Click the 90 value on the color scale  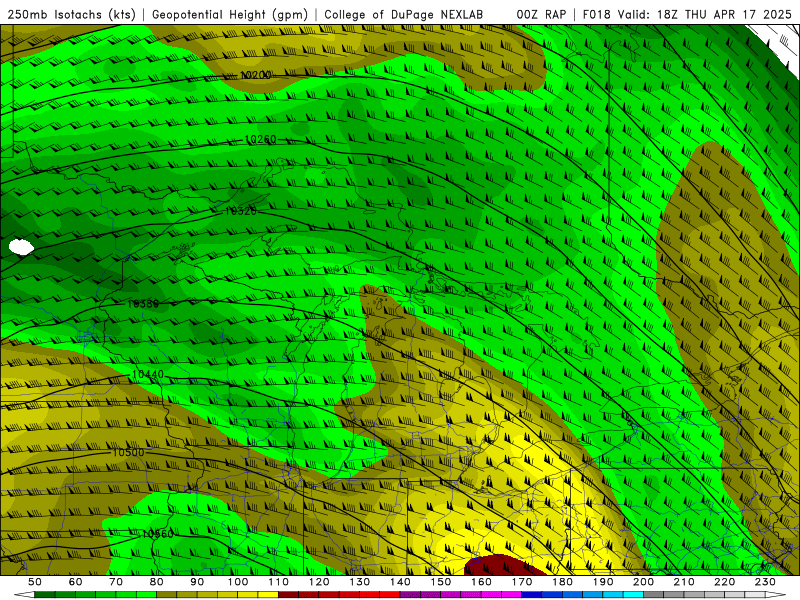[197, 582]
